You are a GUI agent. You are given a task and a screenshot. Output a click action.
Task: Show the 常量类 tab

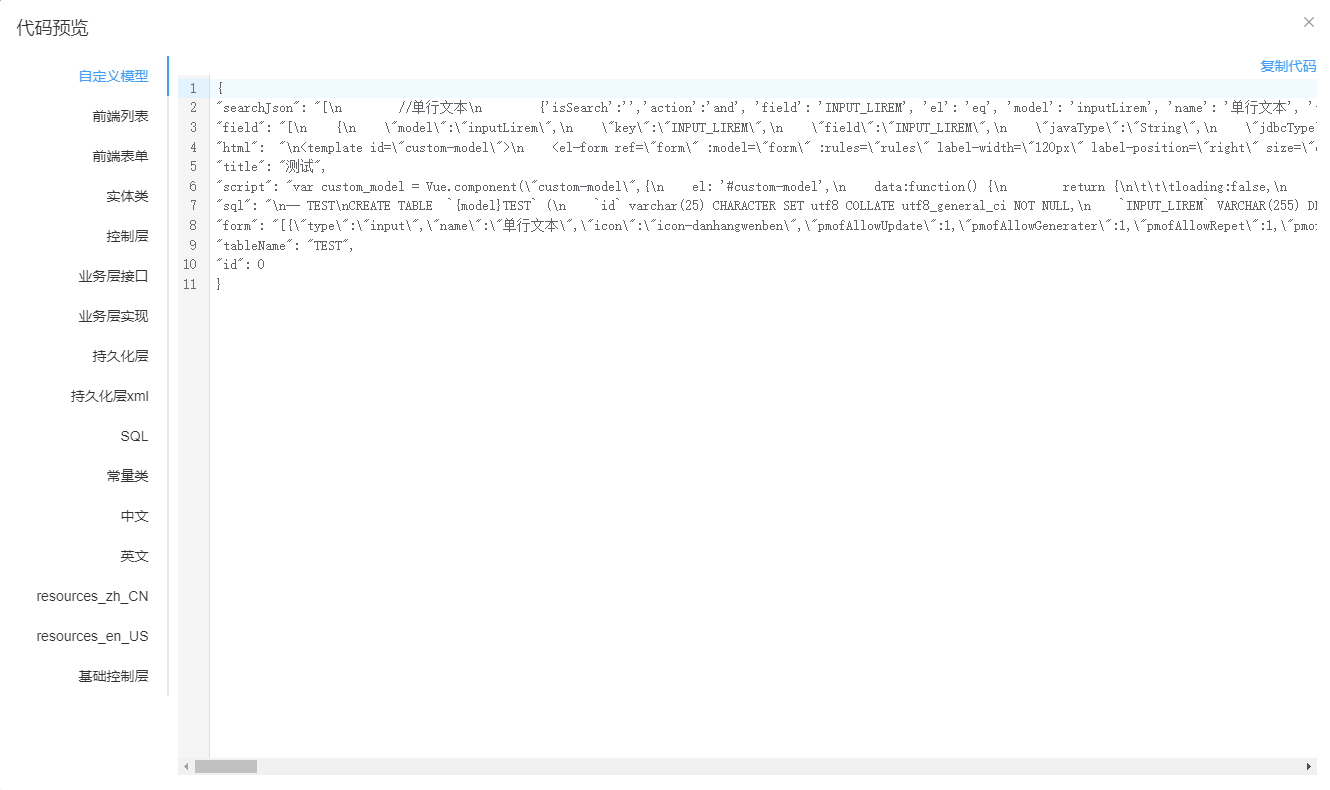127,476
